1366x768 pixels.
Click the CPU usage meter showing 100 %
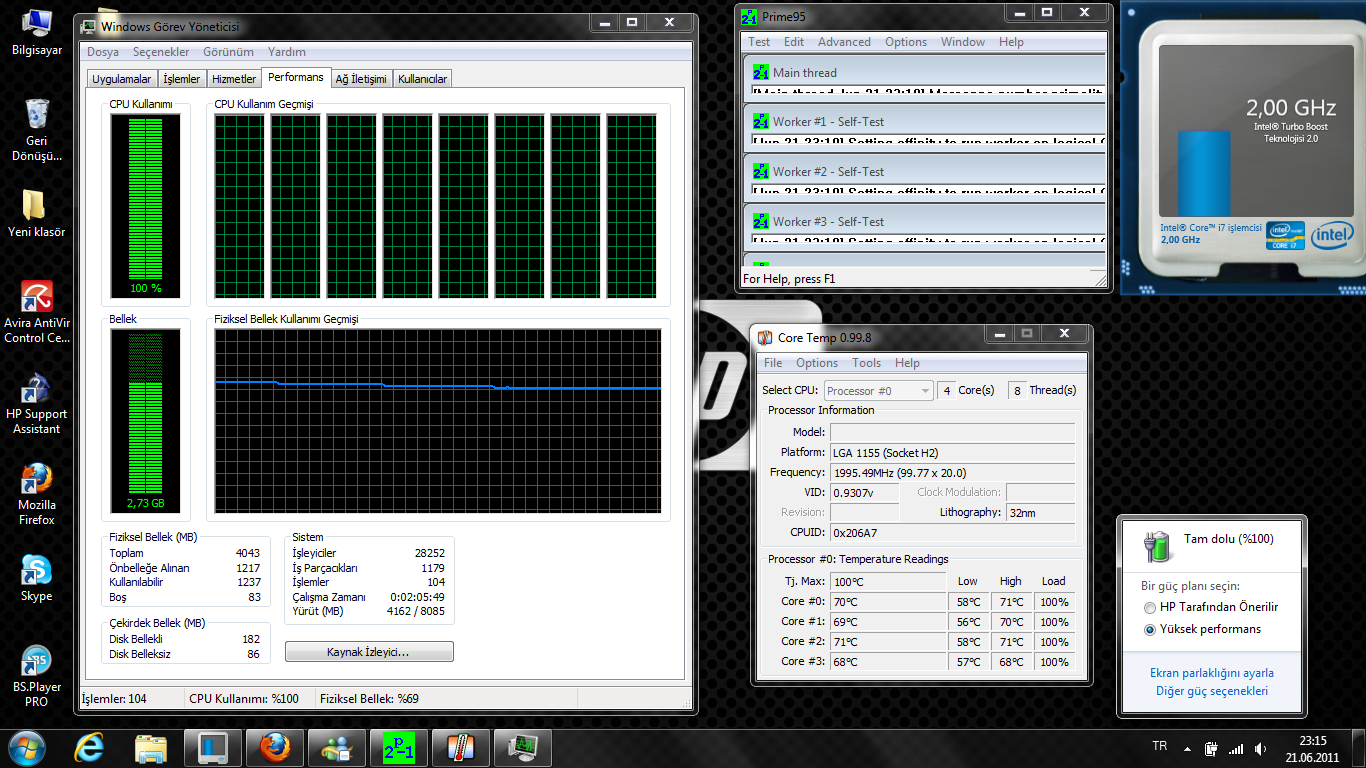point(145,206)
